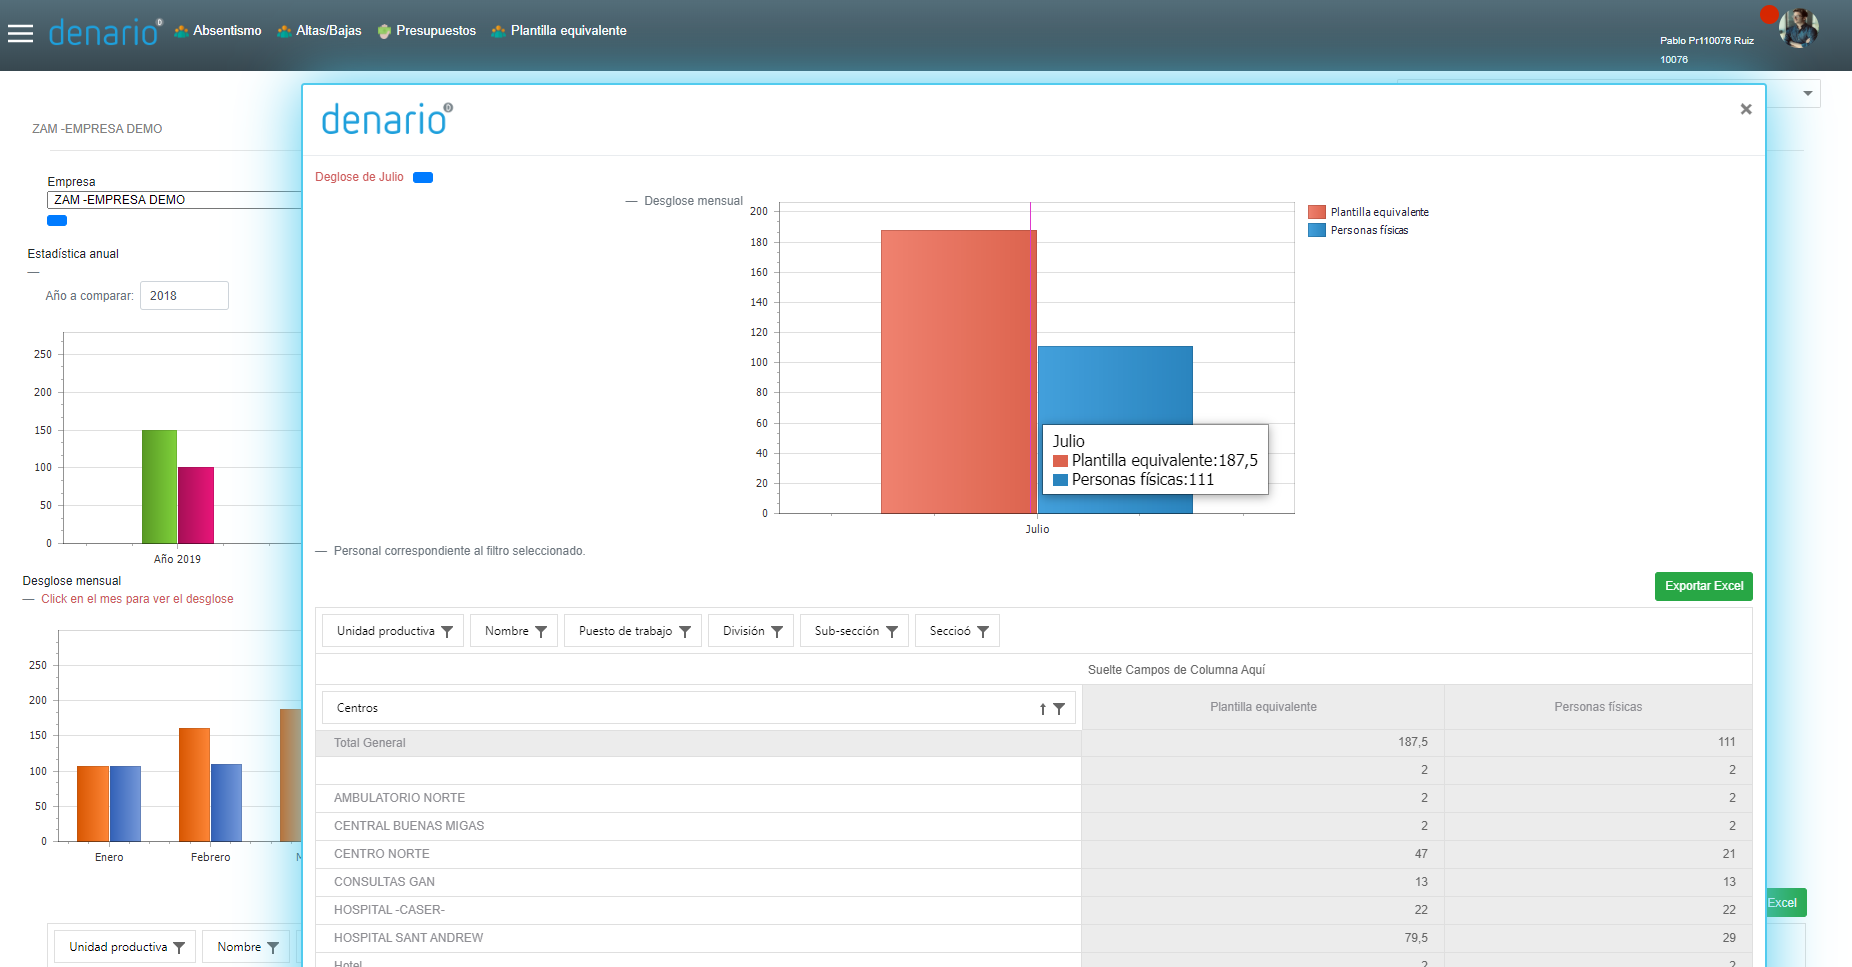The height and width of the screenshot is (967, 1852).
Task: Click the green Año 2019 bar
Action: coord(159,487)
